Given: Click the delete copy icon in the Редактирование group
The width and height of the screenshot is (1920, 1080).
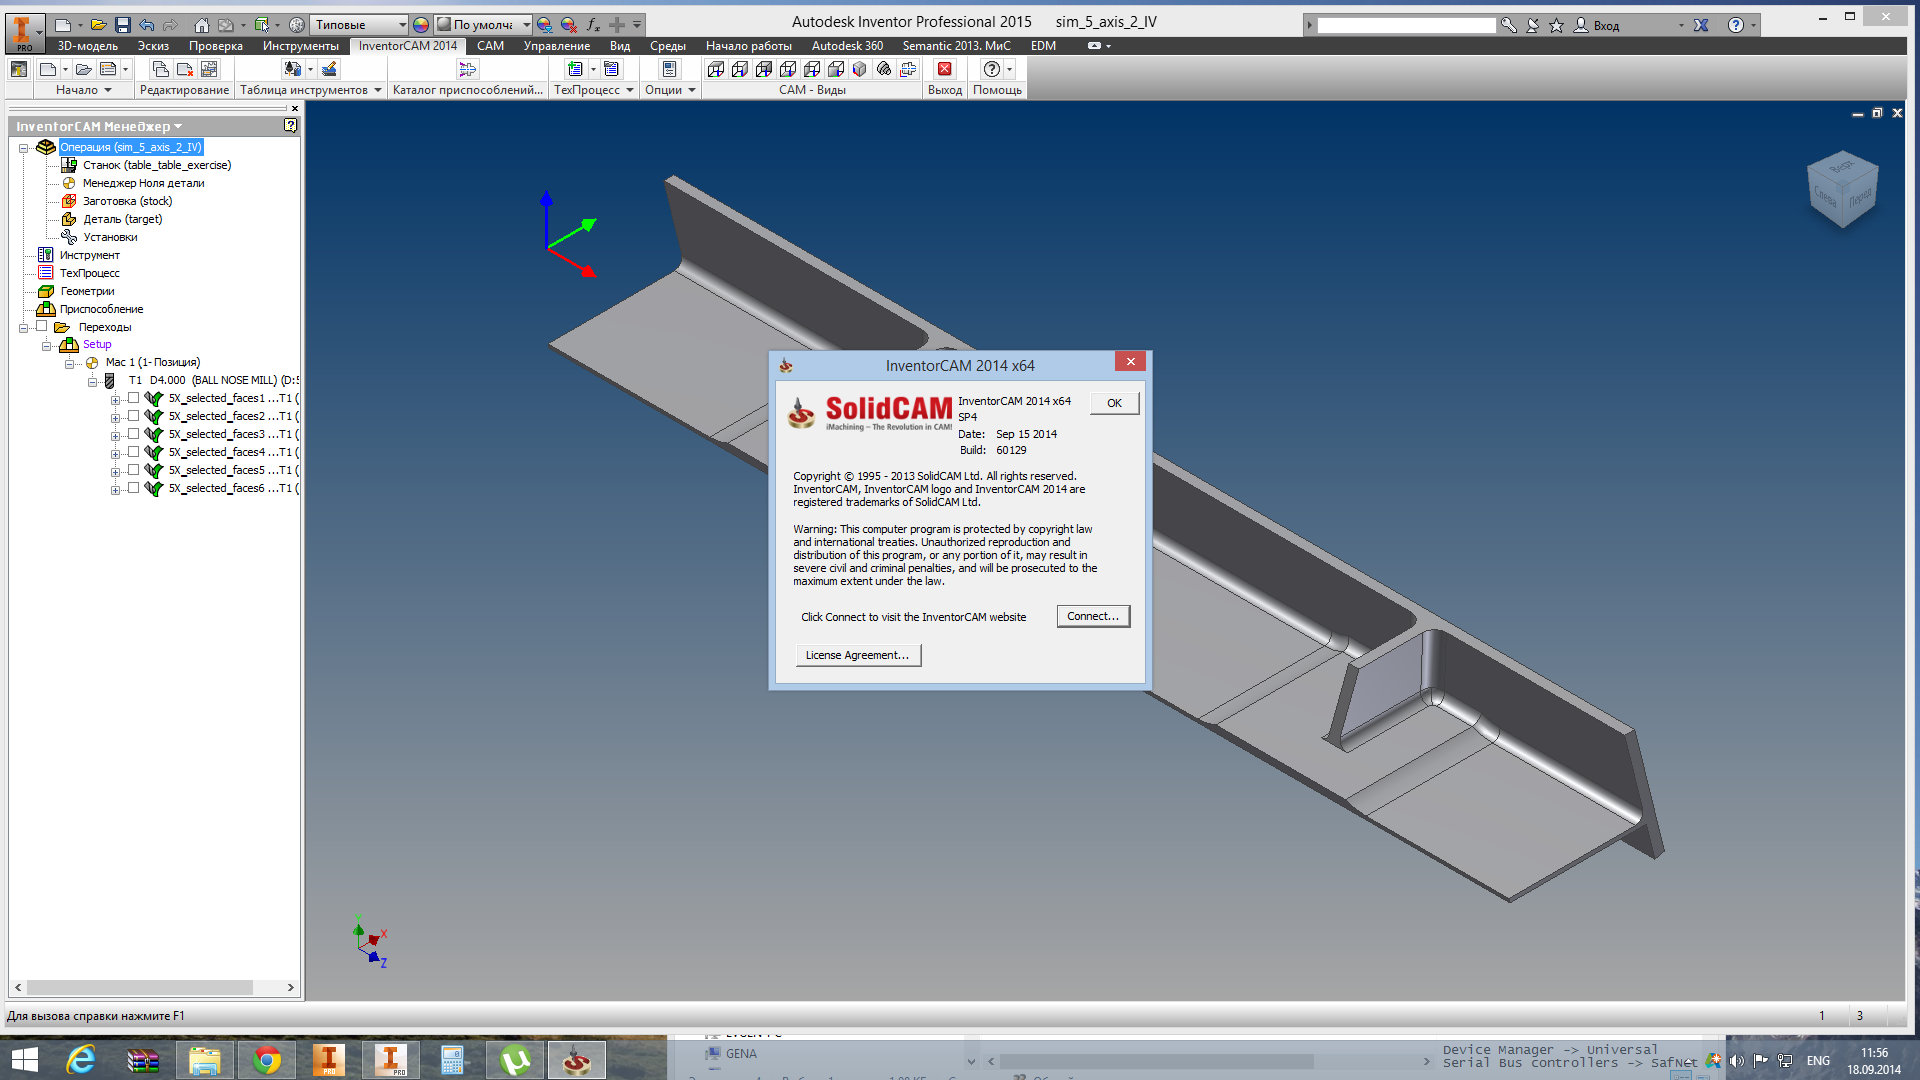Looking at the screenshot, I should pos(185,69).
